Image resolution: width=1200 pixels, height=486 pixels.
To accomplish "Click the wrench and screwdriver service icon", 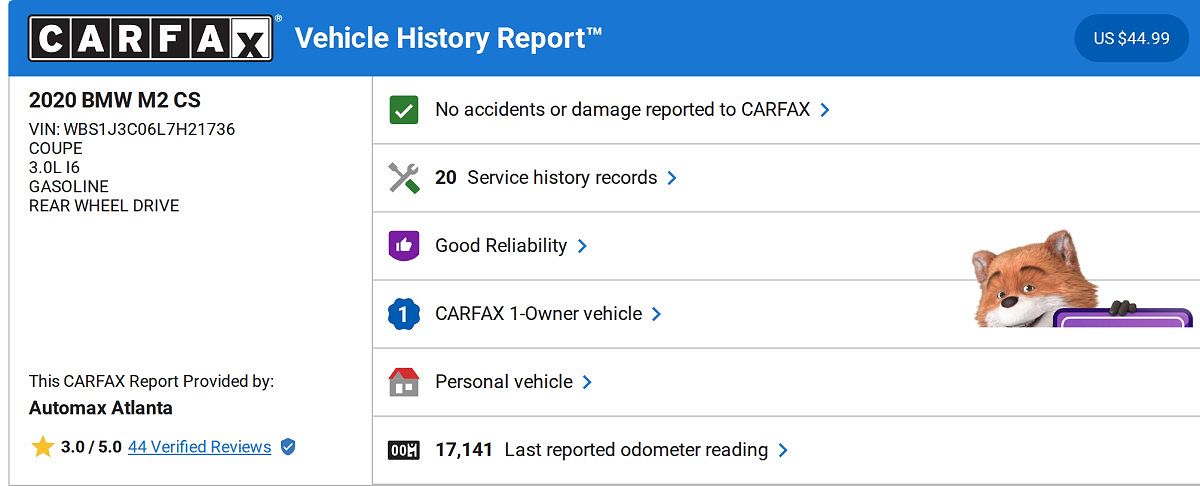I will click(403, 178).
